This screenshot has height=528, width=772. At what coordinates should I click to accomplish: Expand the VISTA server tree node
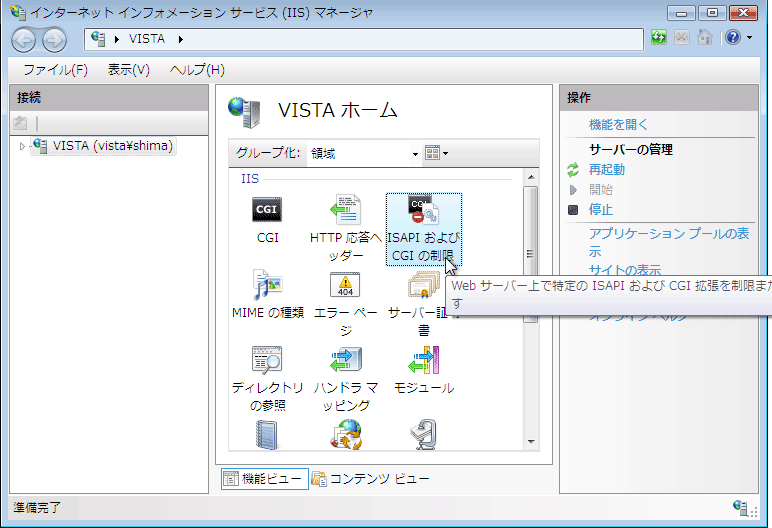pyautogui.click(x=22, y=147)
